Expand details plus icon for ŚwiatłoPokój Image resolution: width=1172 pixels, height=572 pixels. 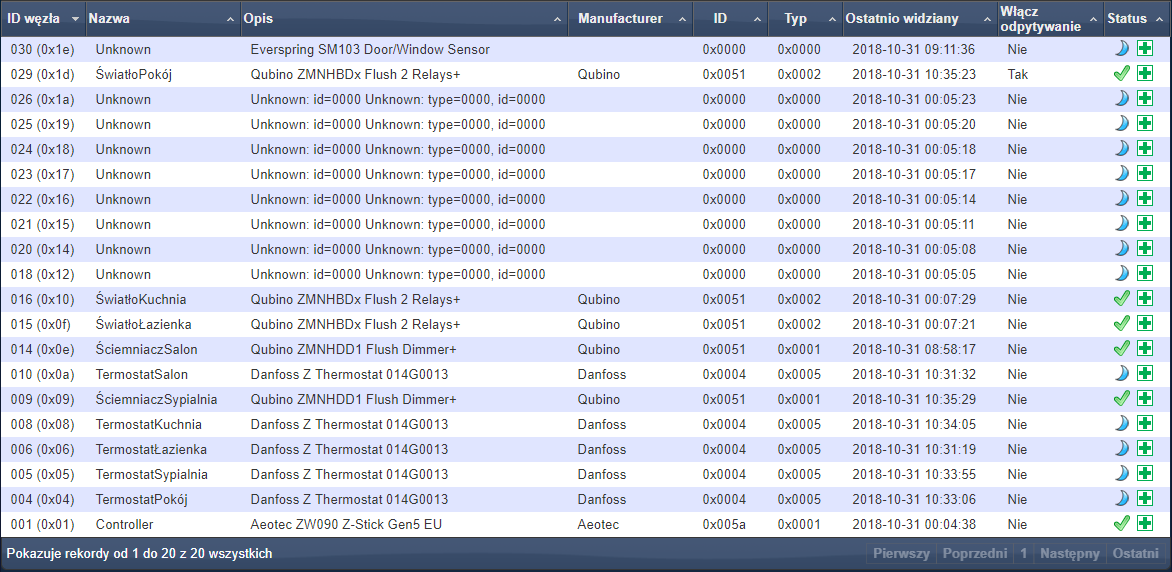1144,74
